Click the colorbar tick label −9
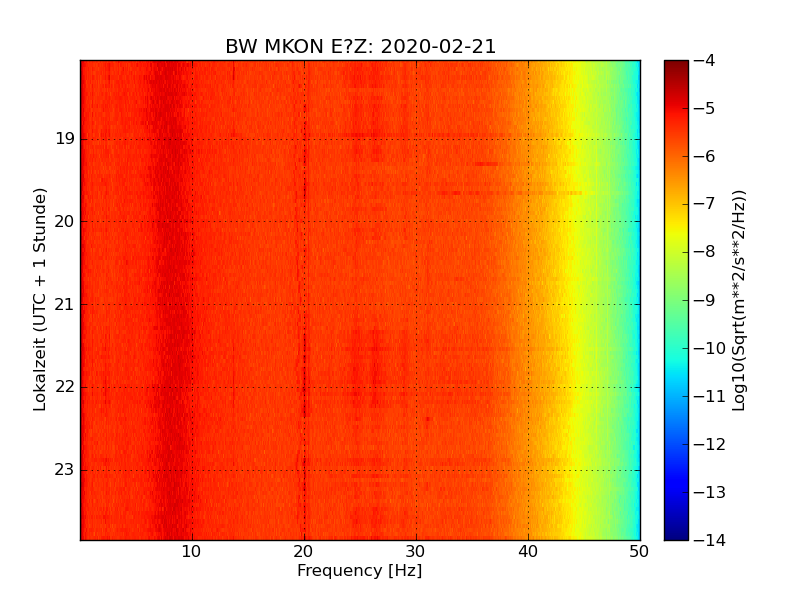Image resolution: width=800 pixels, height=600 pixels. coord(705,300)
